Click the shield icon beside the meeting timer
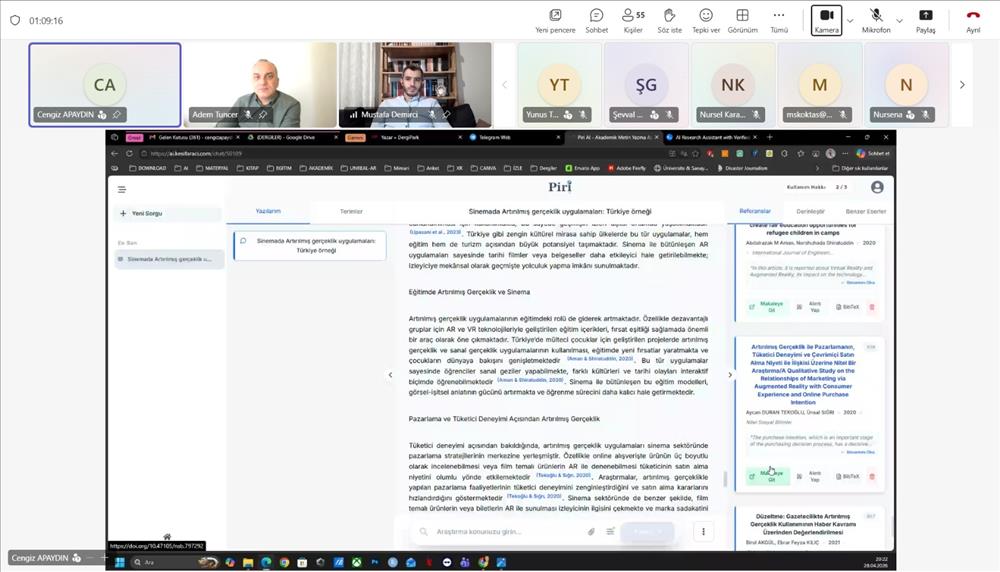 point(15,20)
